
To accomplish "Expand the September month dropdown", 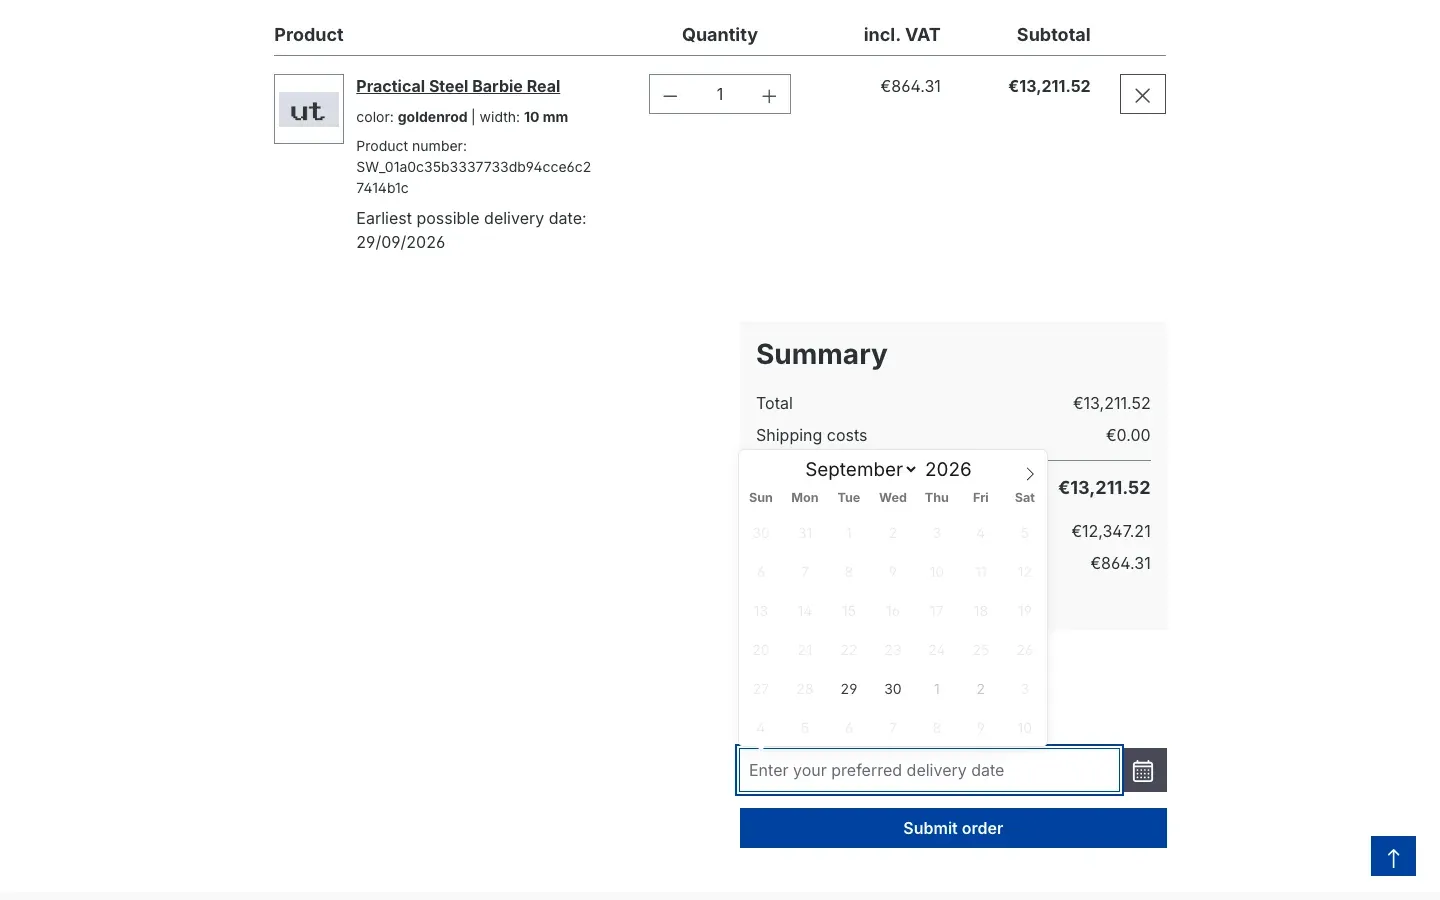I will click(860, 470).
